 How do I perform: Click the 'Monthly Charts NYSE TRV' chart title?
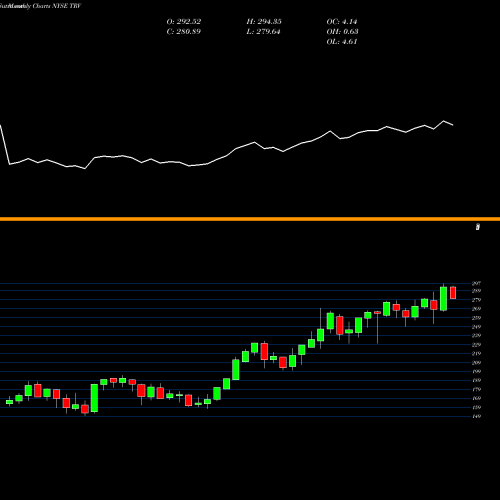[x=44, y=6]
